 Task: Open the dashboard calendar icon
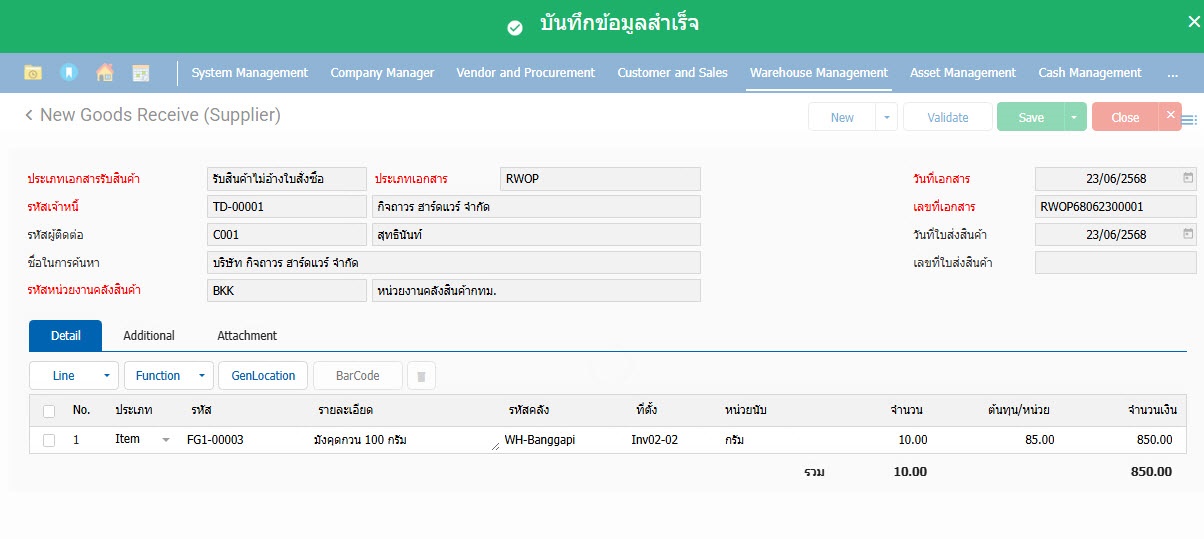point(141,73)
